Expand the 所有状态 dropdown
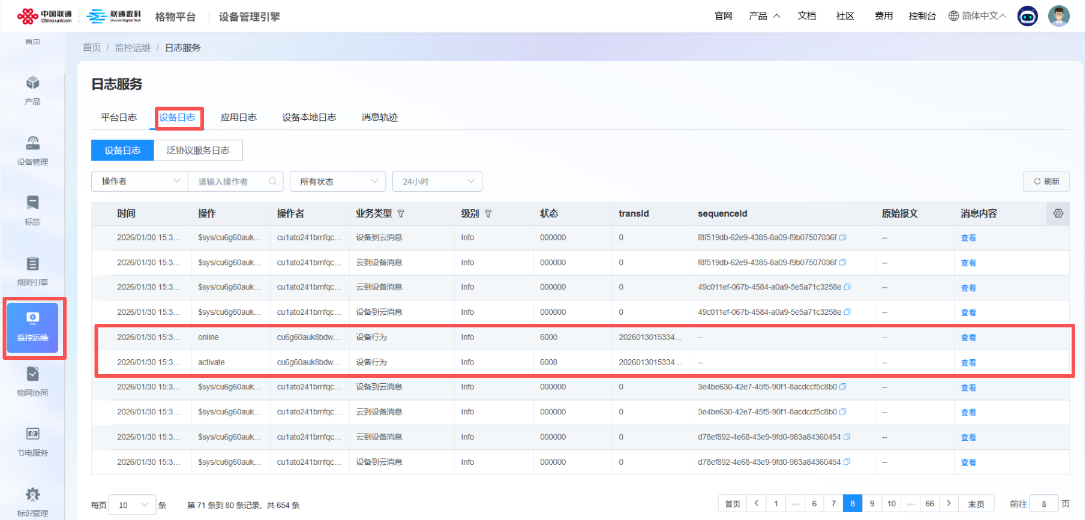 click(x=337, y=181)
